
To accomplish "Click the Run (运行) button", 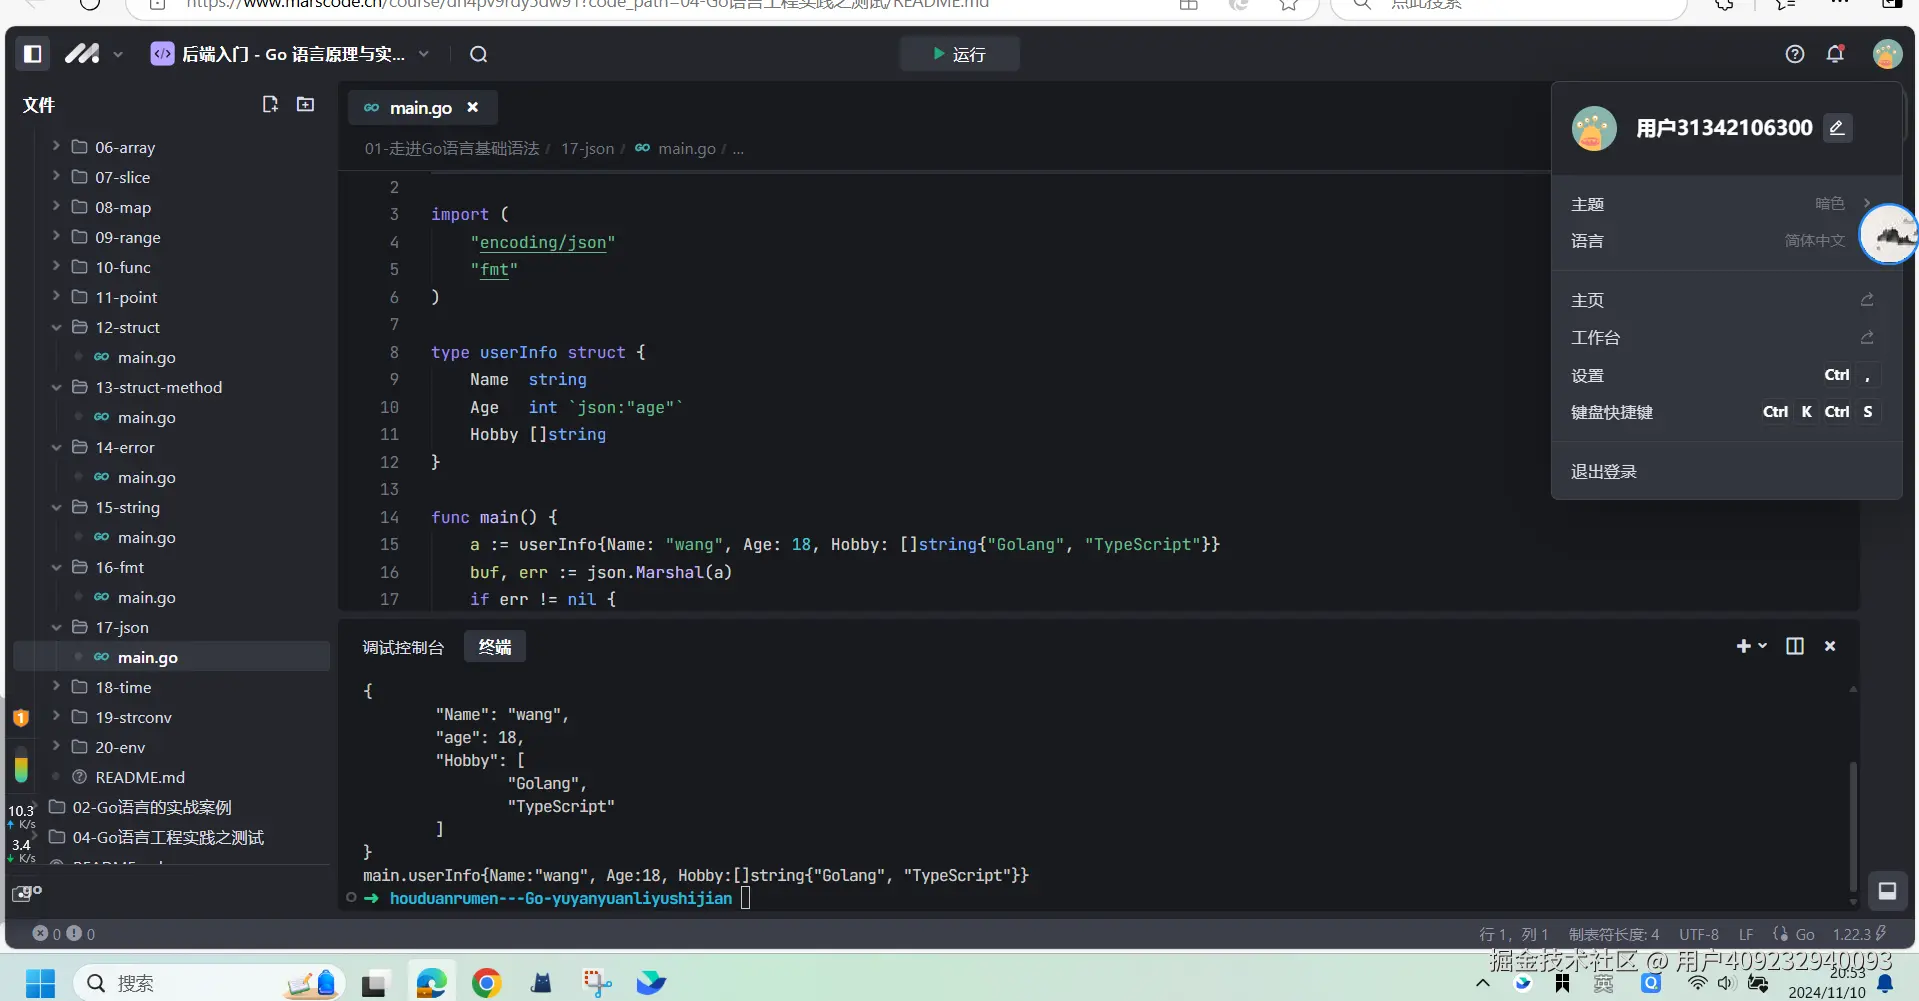I will click(958, 54).
